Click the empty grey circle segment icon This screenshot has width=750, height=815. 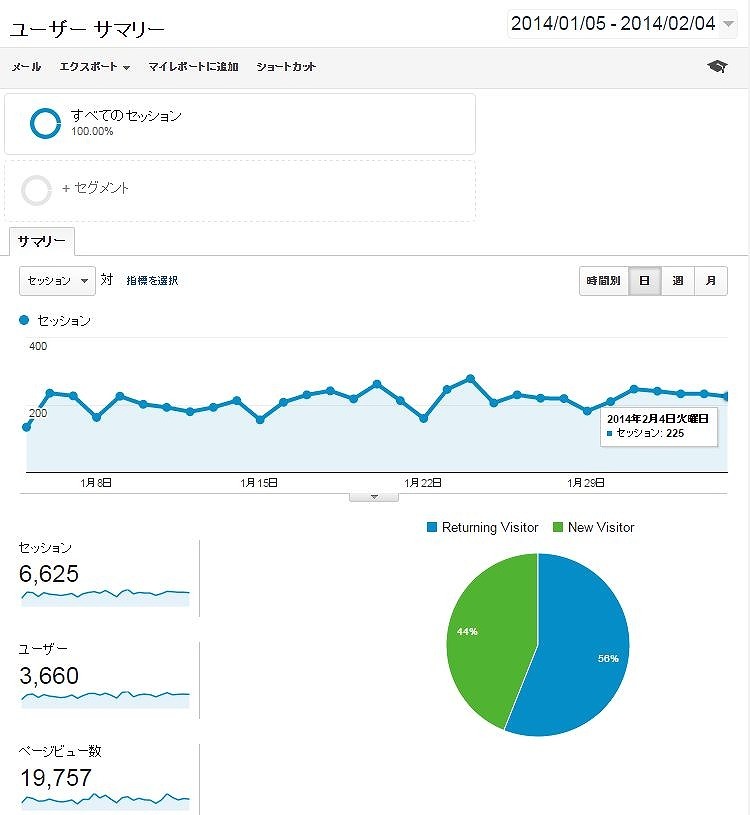click(x=36, y=190)
